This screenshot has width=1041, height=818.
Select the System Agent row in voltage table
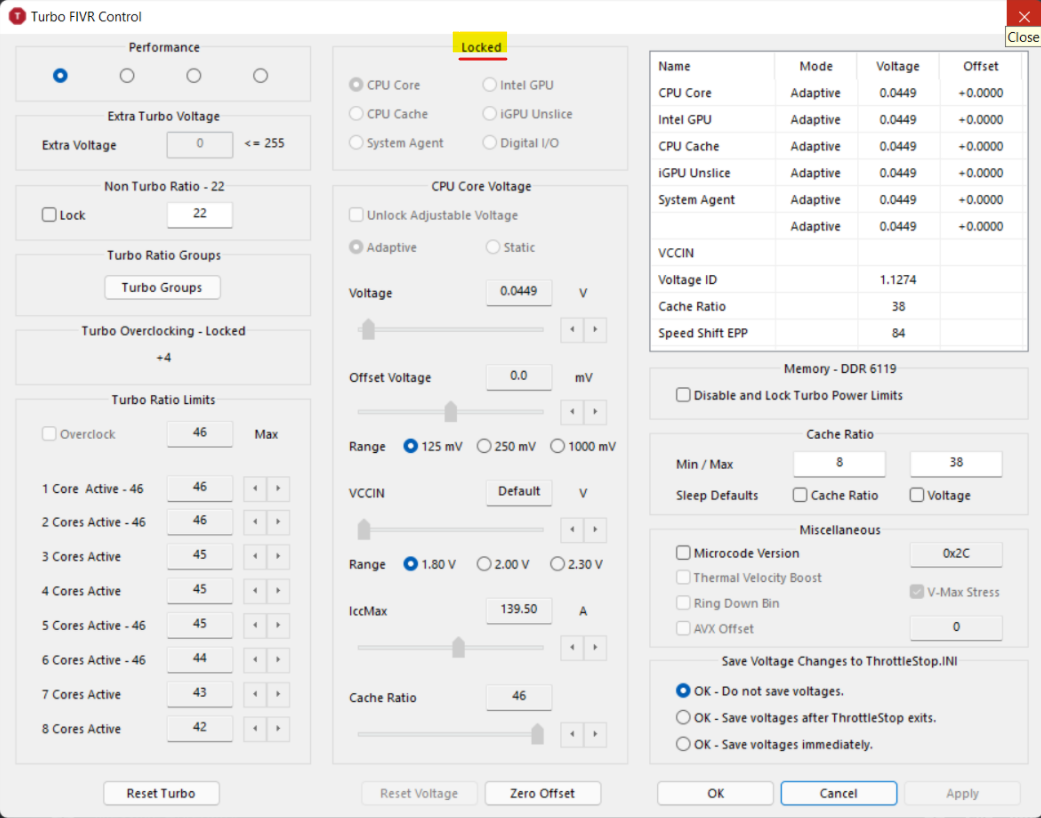(838, 200)
